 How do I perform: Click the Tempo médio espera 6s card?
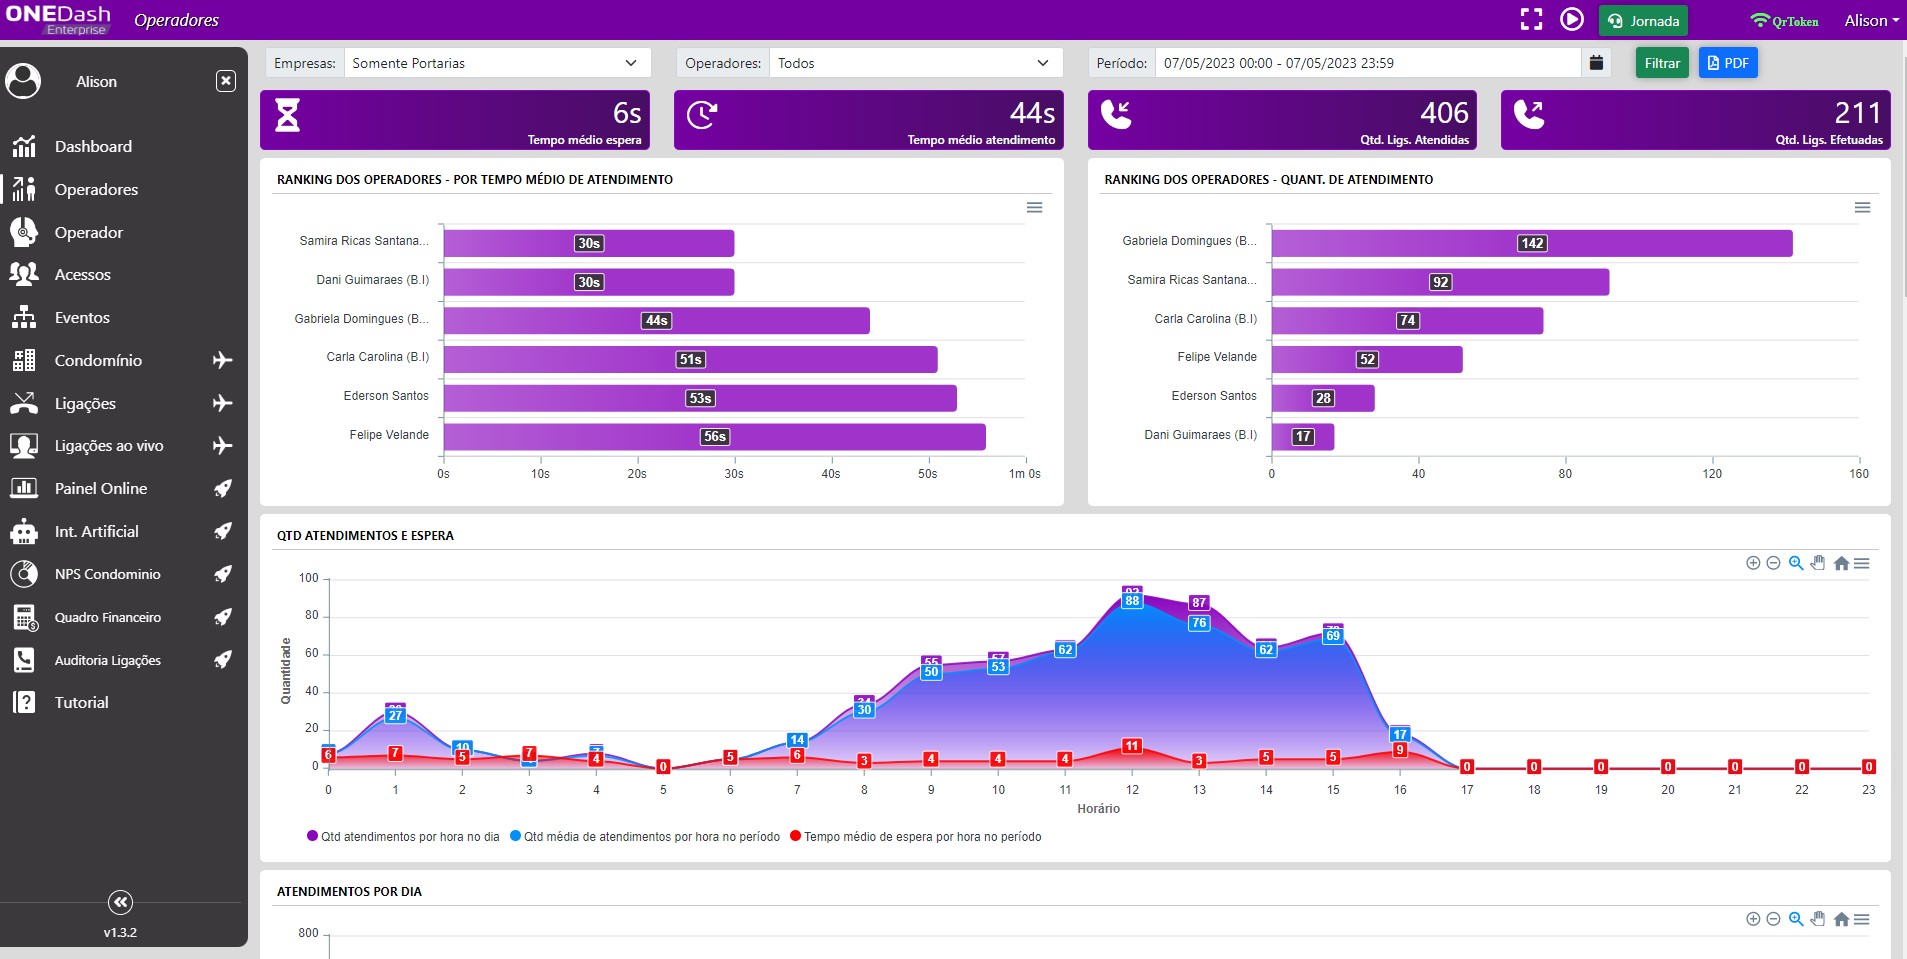(455, 120)
